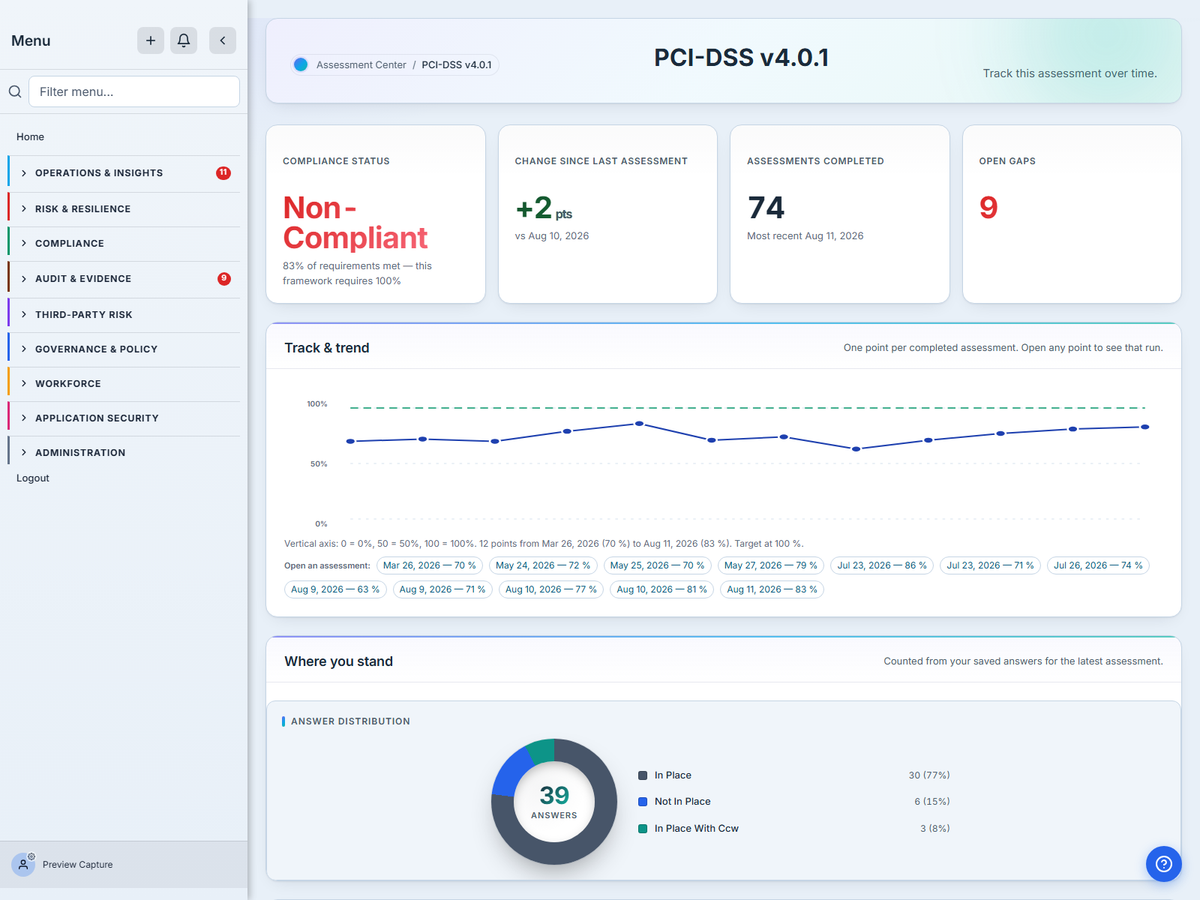Open the Assessment Center breadcrumb link
This screenshot has width=1200, height=900.
pyautogui.click(x=361, y=65)
